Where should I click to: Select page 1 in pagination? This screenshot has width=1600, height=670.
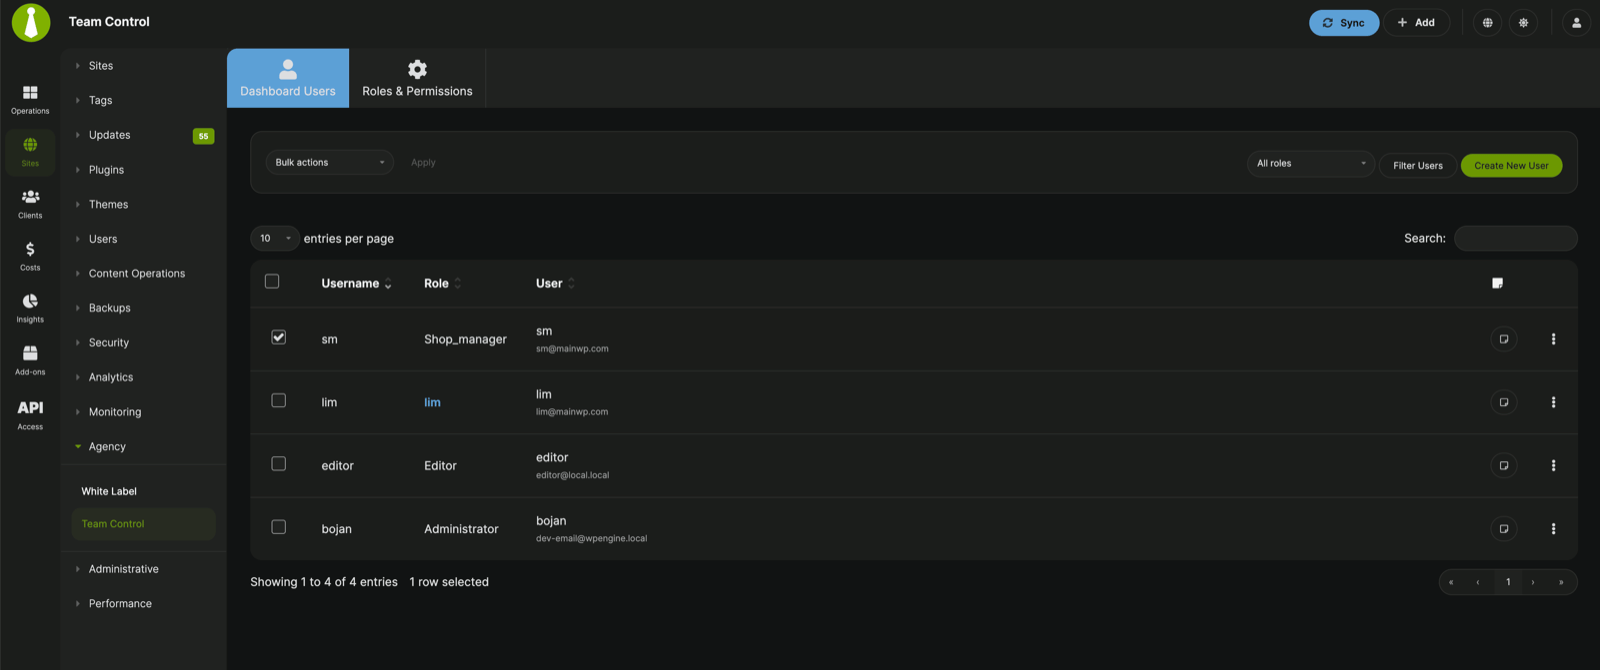coord(1508,582)
